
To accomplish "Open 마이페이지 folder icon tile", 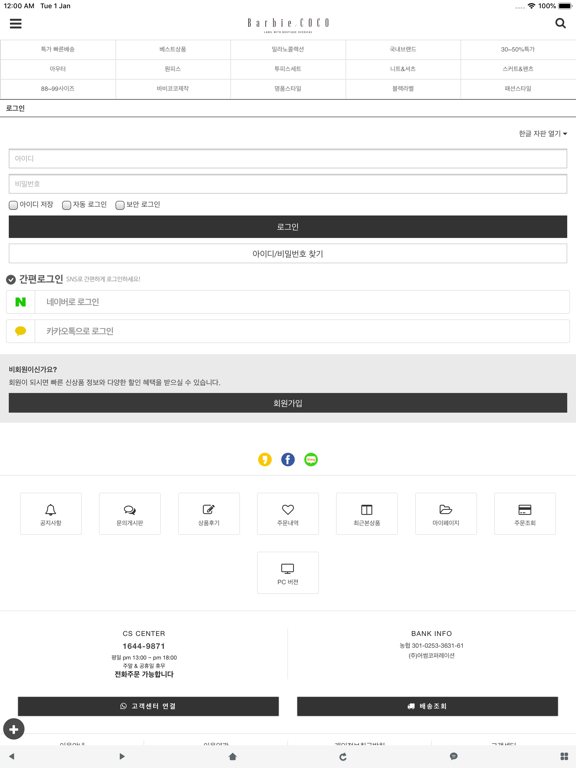I will 446,514.
